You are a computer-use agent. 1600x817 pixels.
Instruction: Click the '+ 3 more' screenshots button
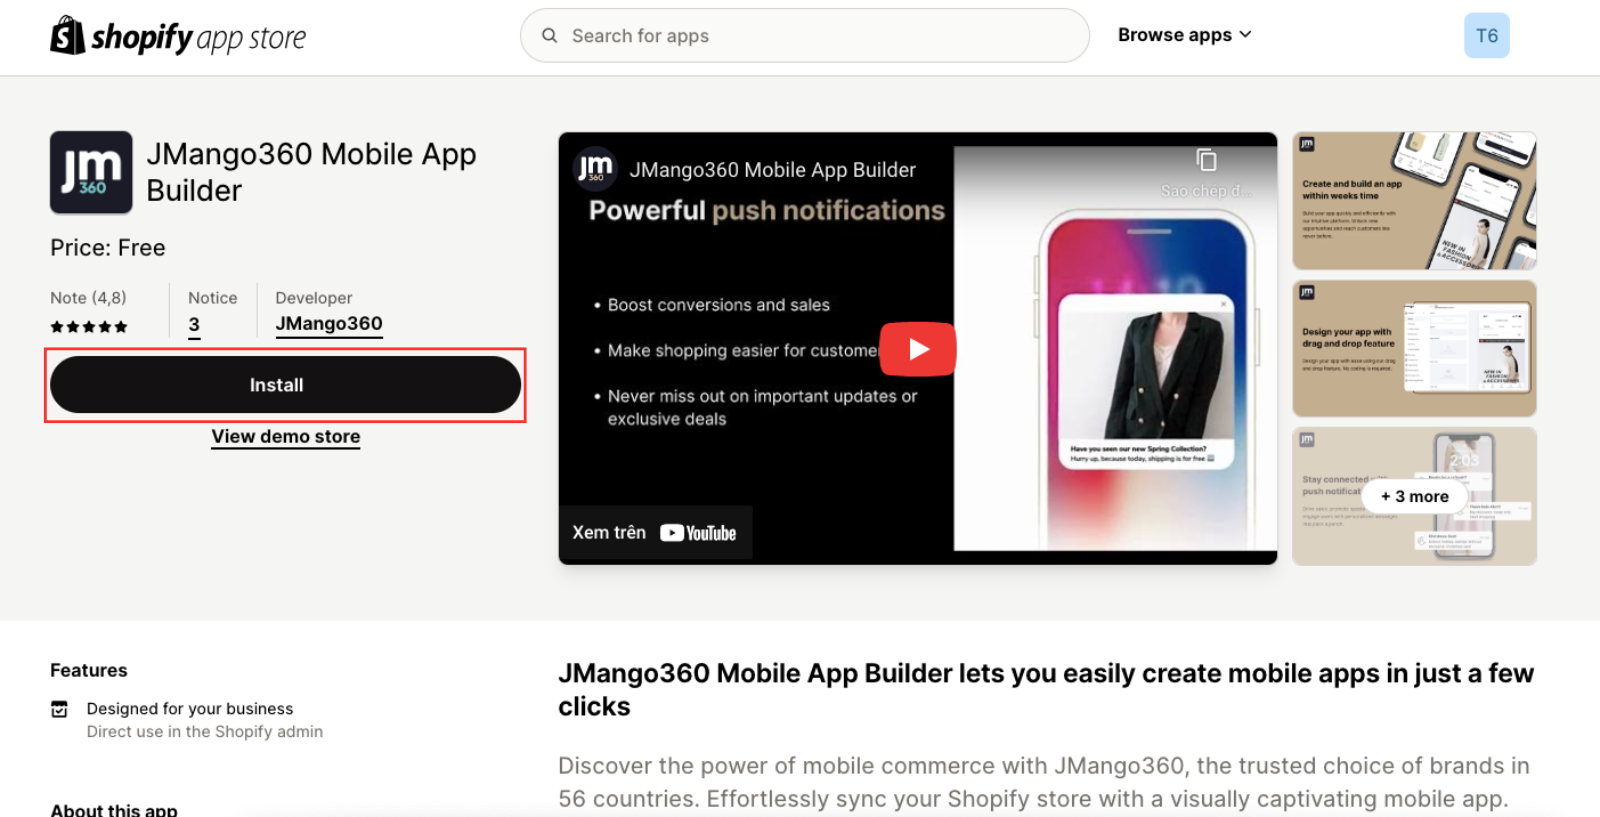coord(1414,496)
